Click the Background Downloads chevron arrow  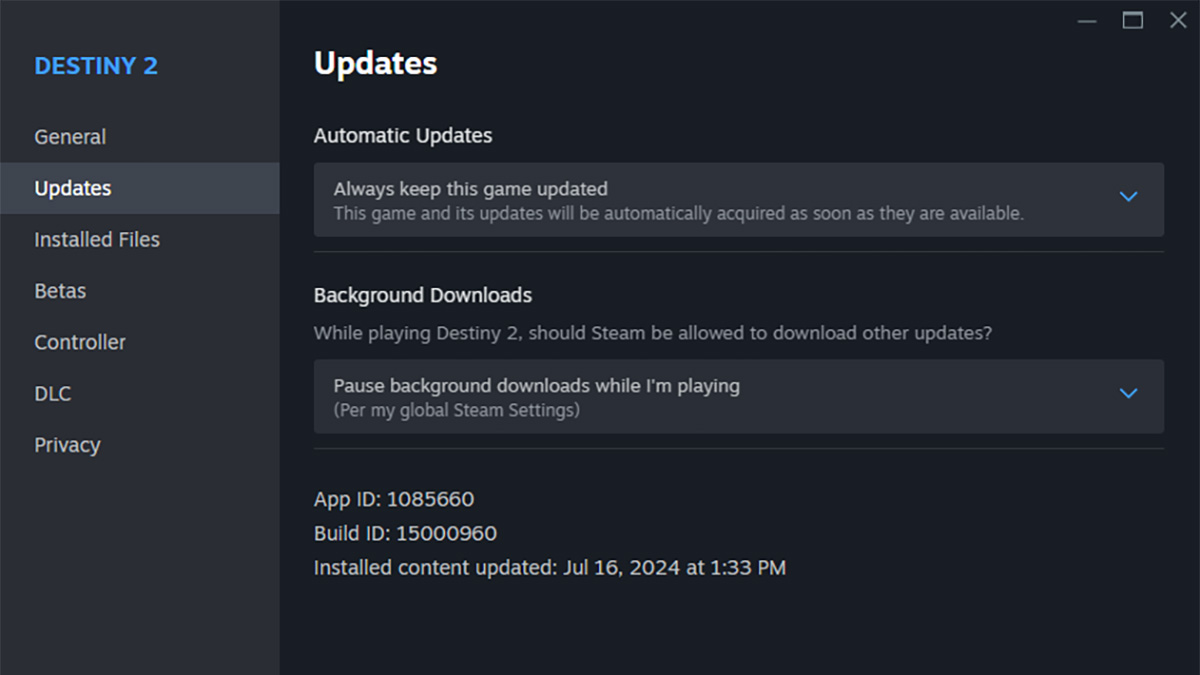click(1129, 394)
